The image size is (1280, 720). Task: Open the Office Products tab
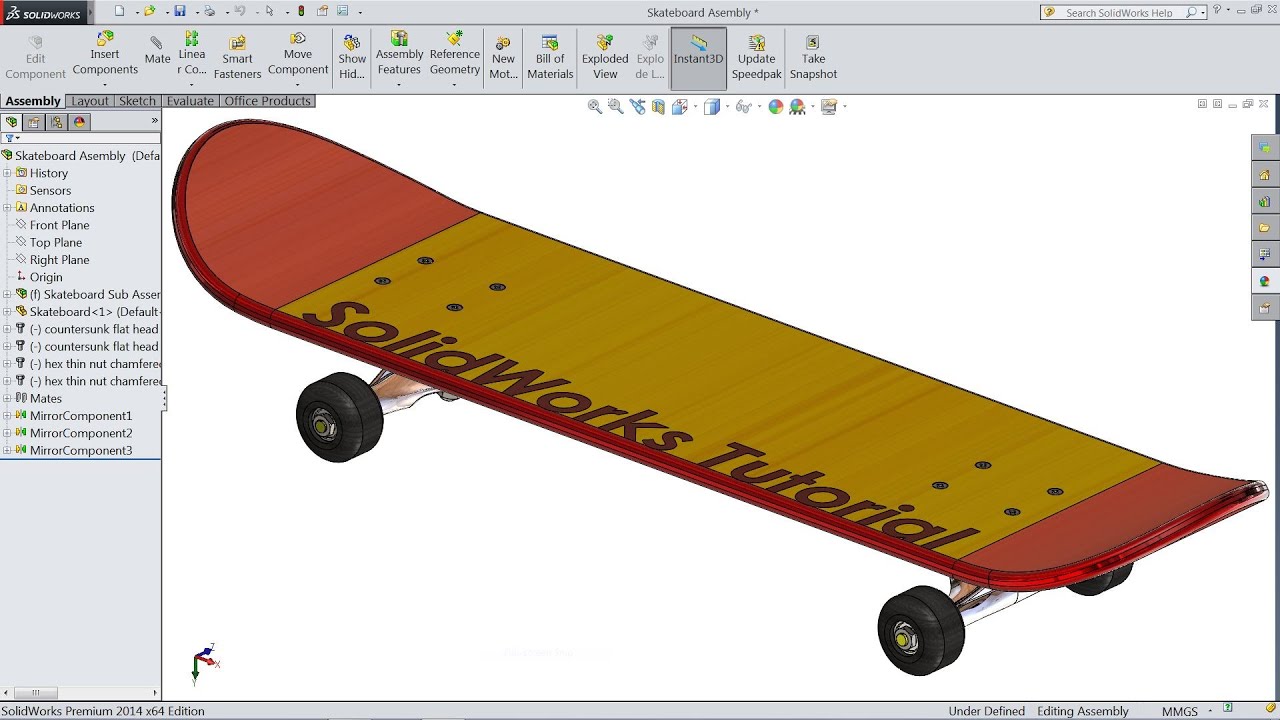click(x=268, y=101)
